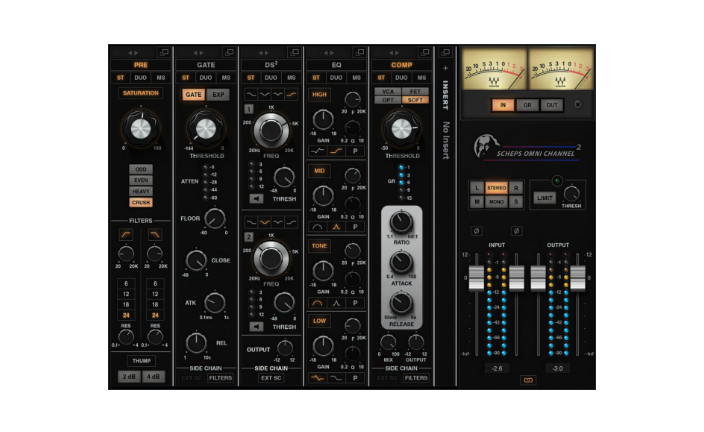Screen dimensions: 704x432
Task: Expand the GATE module with its header window icon
Action: coord(229,53)
